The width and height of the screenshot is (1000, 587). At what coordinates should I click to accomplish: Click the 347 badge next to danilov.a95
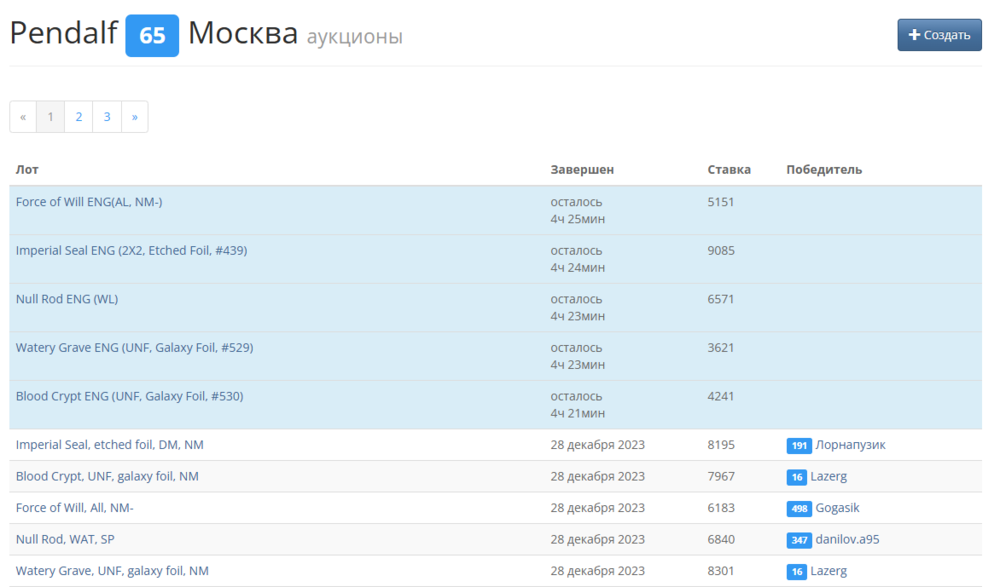(798, 541)
